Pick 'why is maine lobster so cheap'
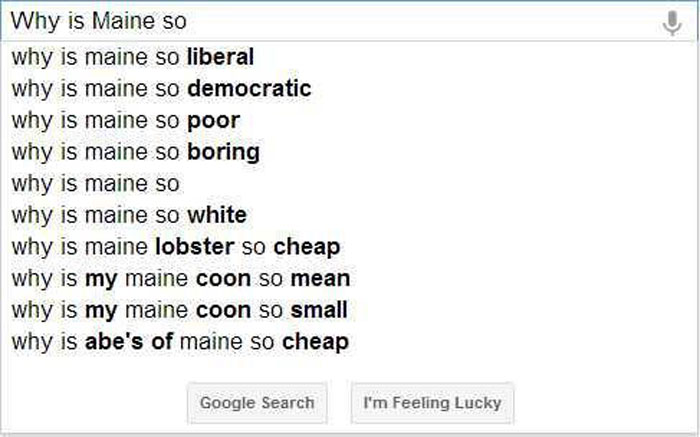 pyautogui.click(x=349, y=247)
